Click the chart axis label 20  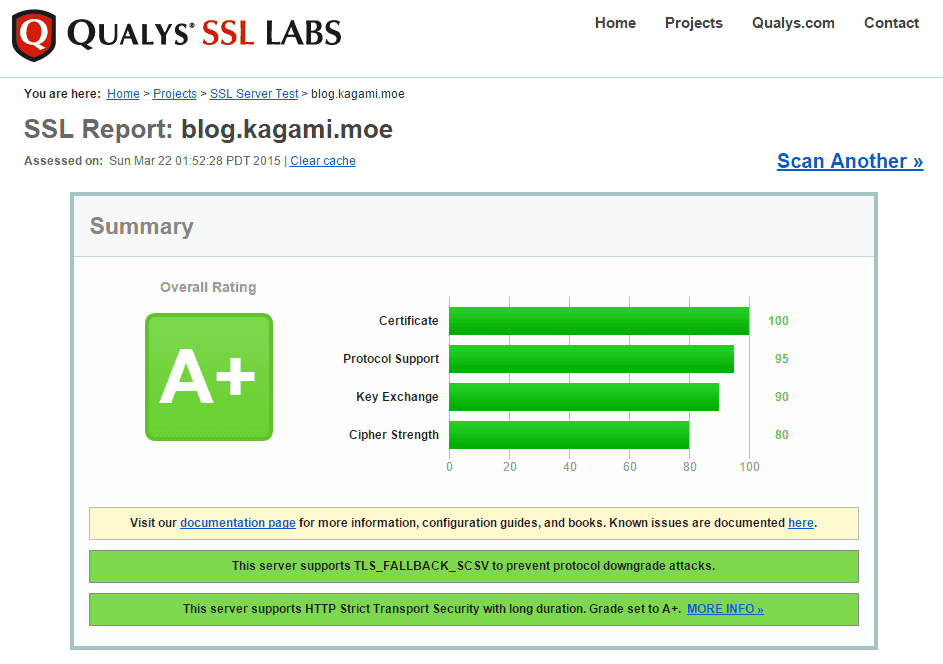509,467
